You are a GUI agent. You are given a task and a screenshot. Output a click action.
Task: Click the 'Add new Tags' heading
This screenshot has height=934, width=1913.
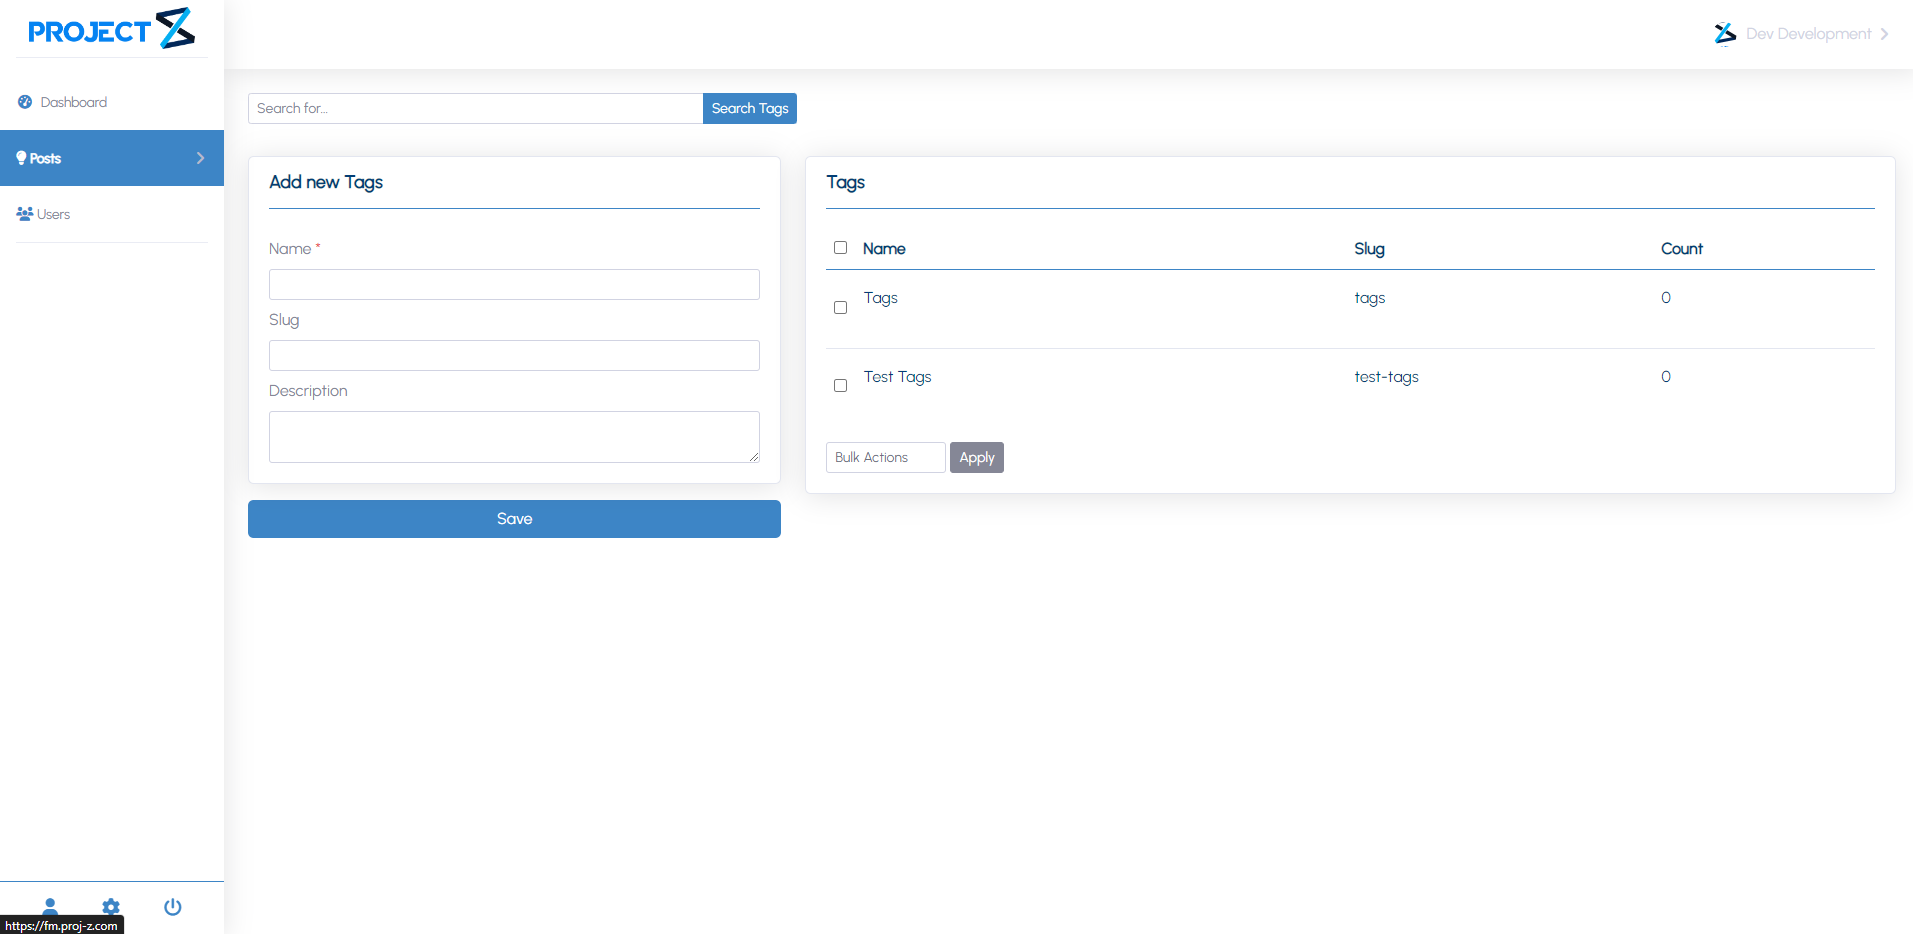coord(326,182)
